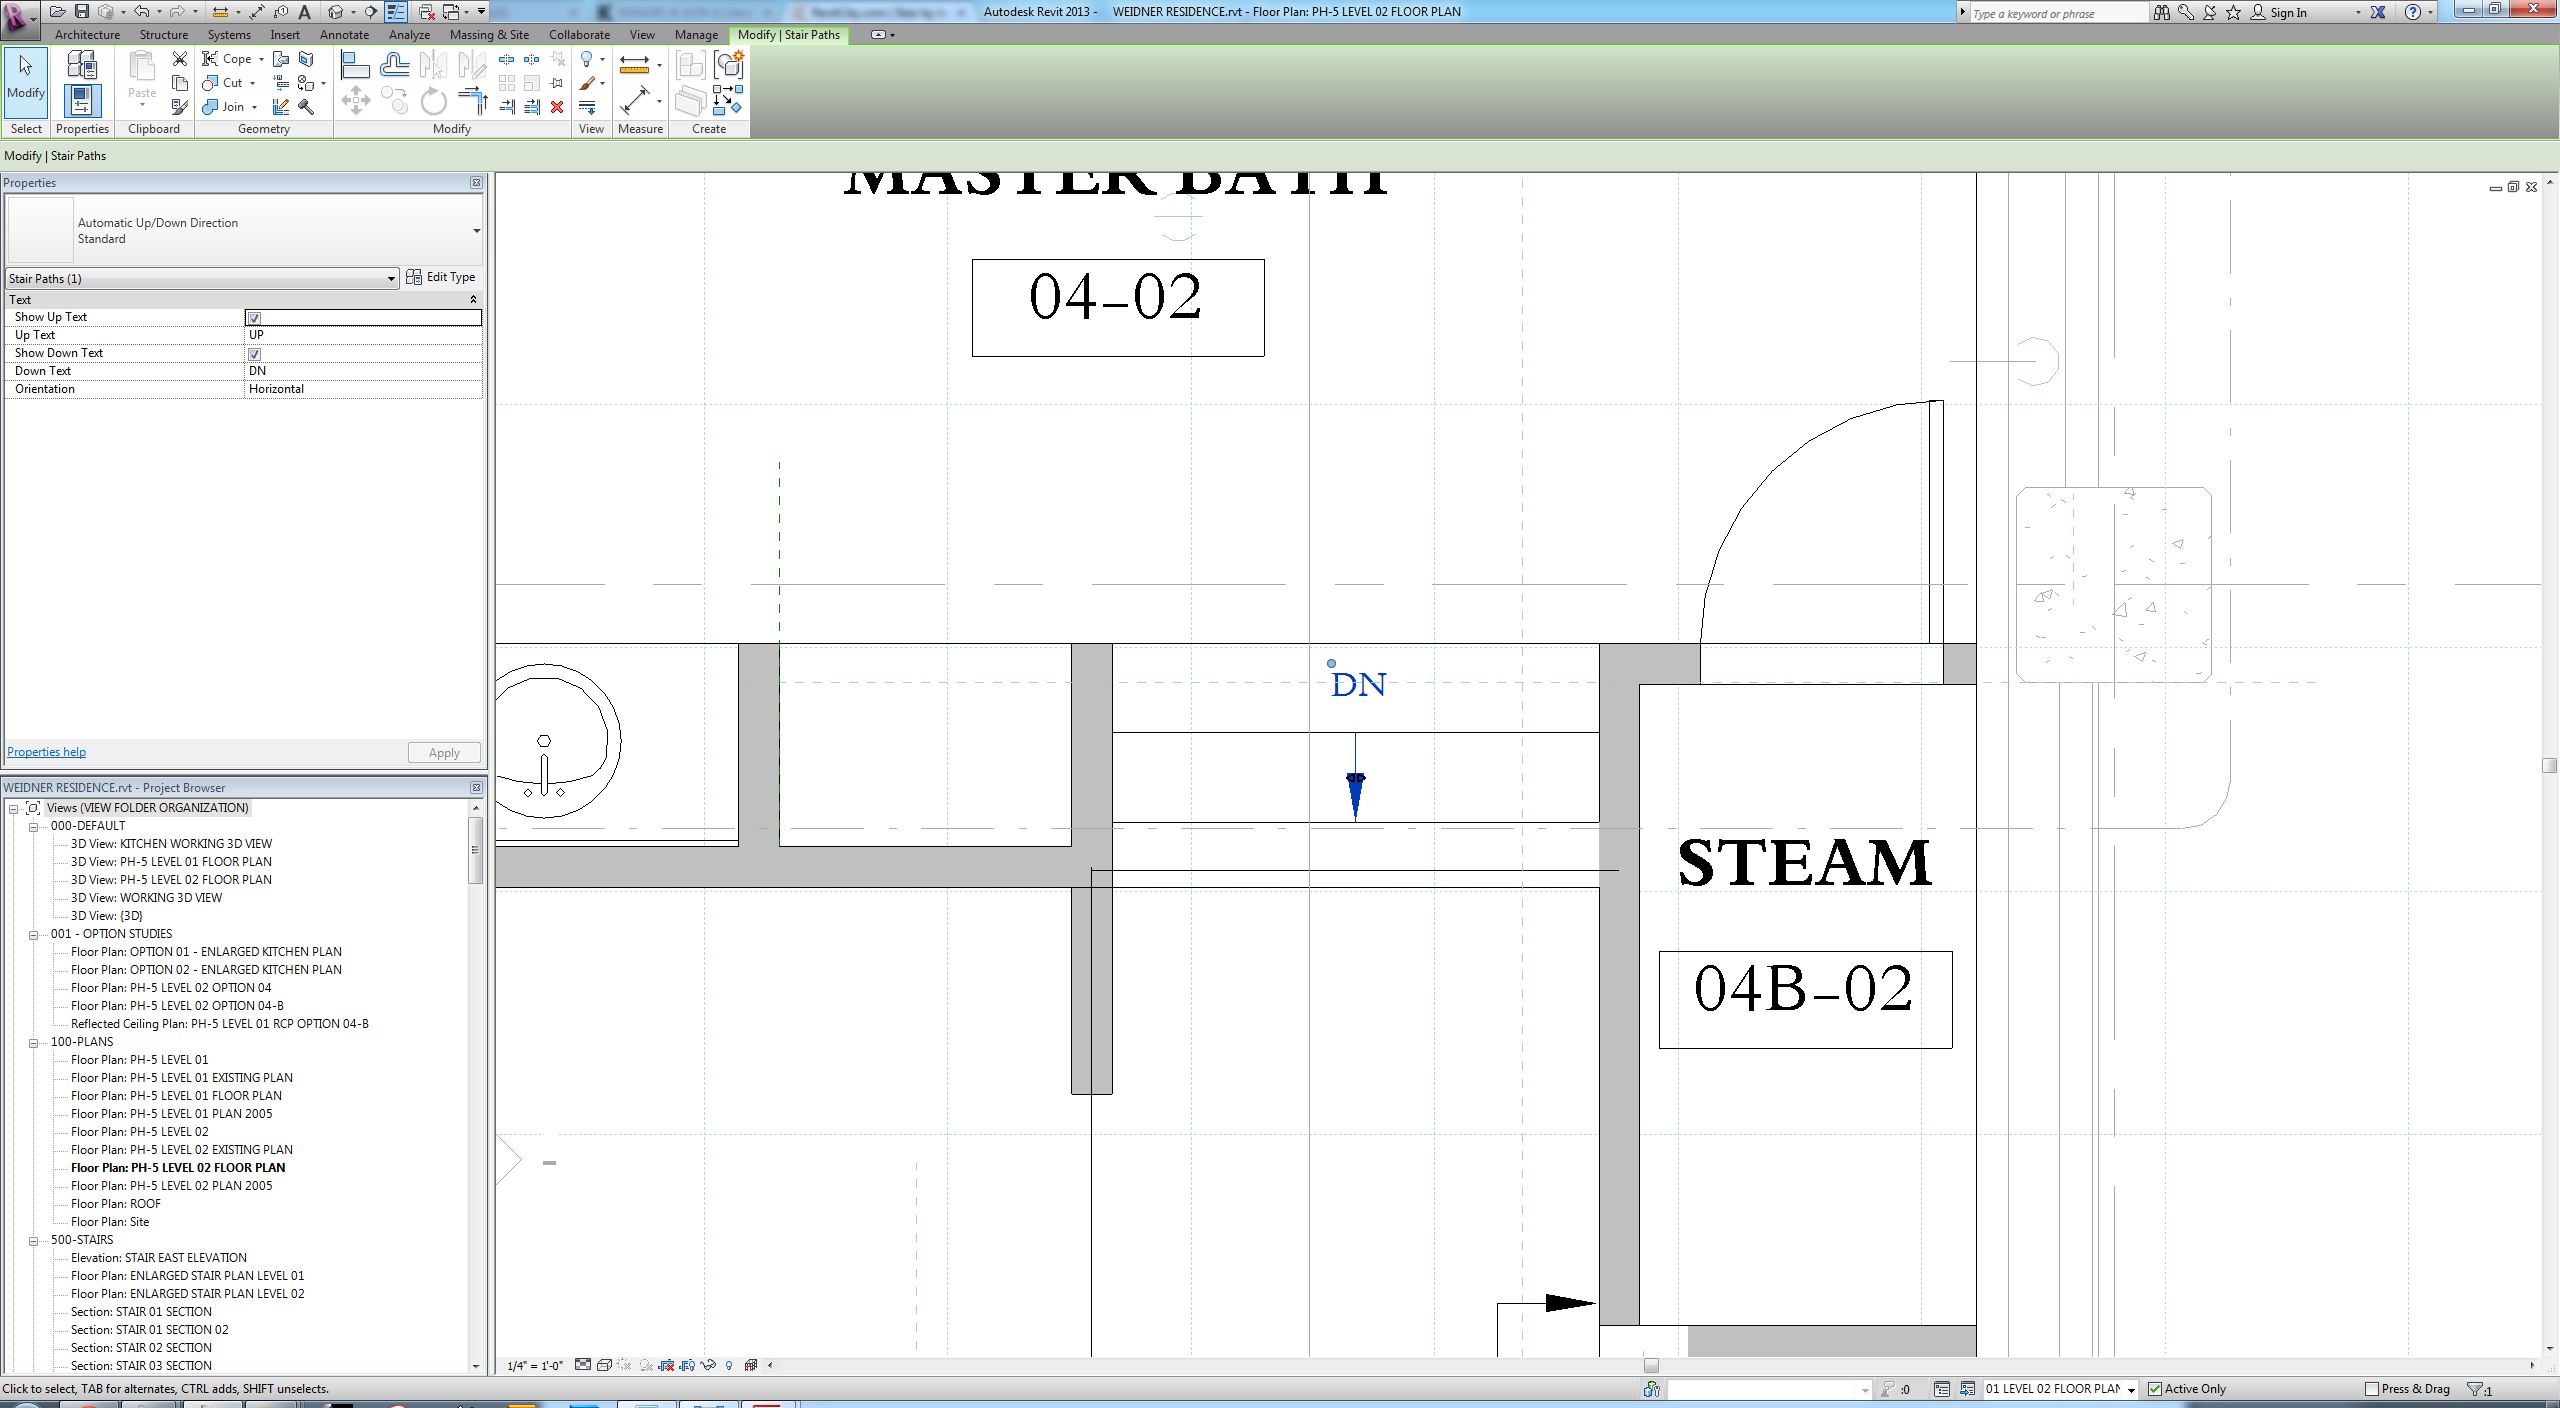2560x1408 pixels.
Task: Enable the Press & Drag checkbox
Action: tap(2371, 1389)
